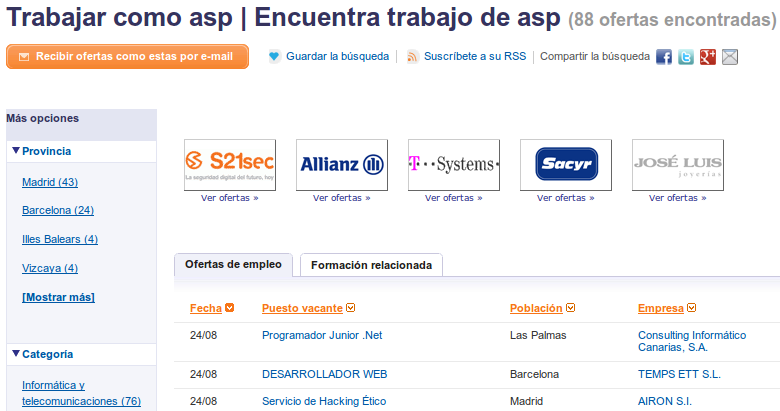Sort listings by Población column
Viewport: 780px width, 411px height.
[x=542, y=308]
